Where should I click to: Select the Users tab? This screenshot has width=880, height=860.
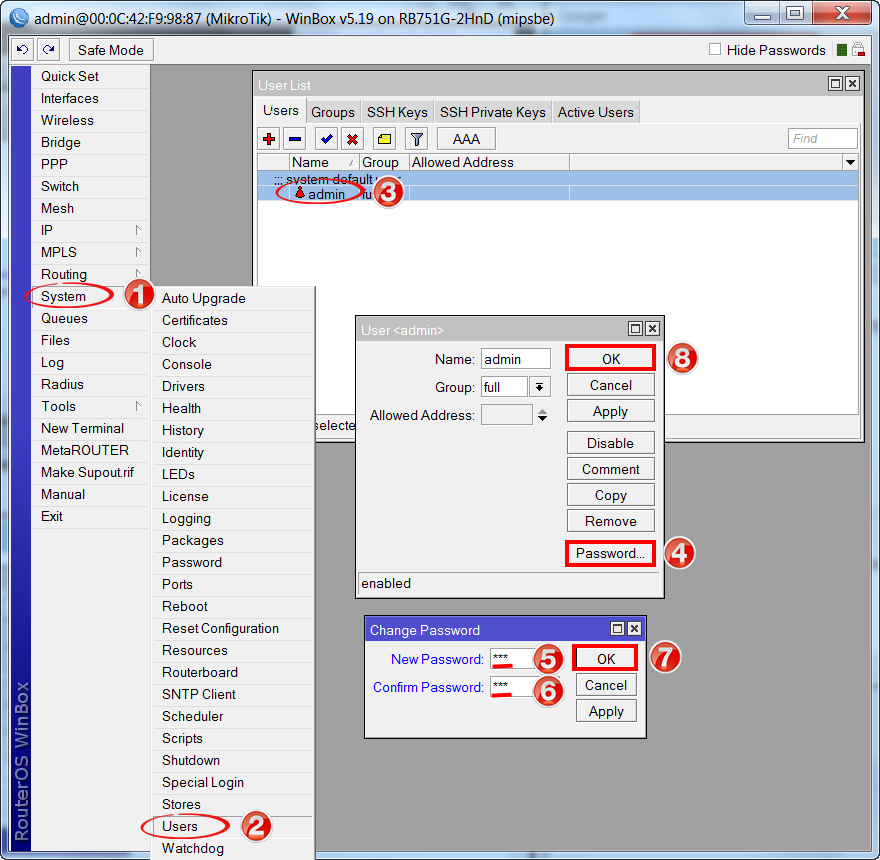click(281, 111)
